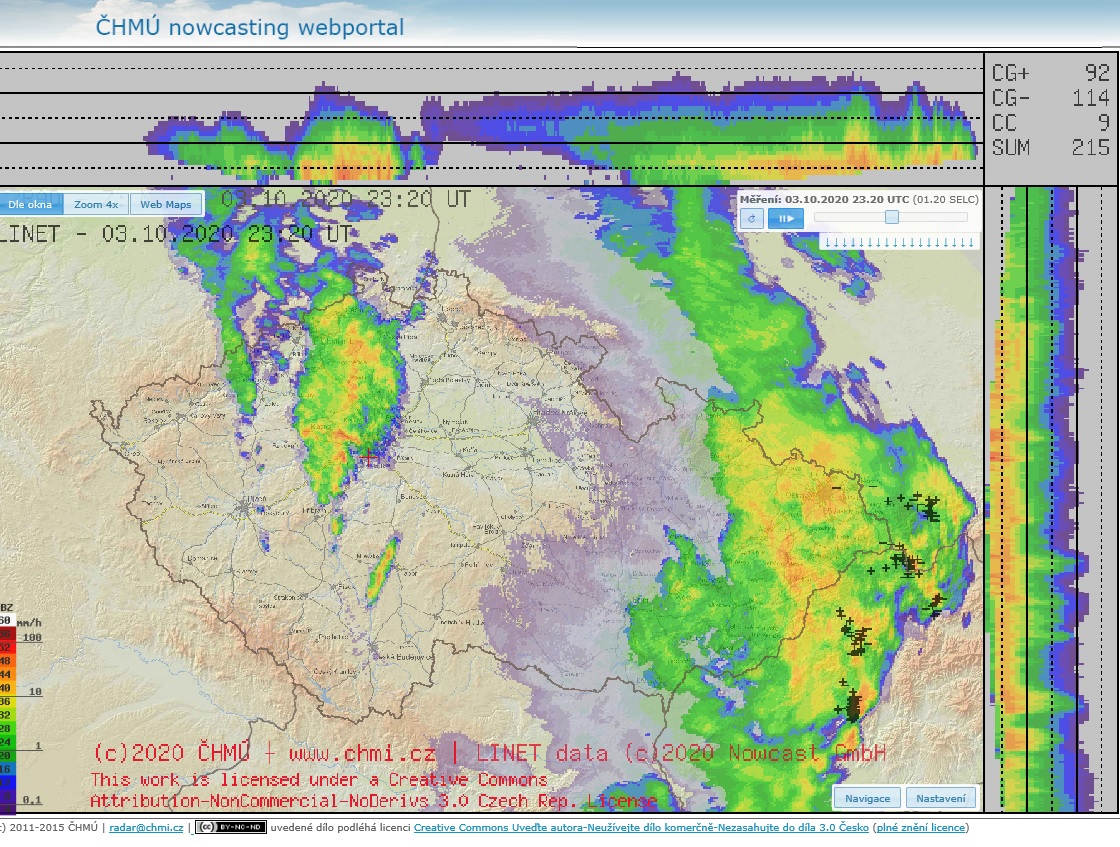Switch to Zoom 4x mode
This screenshot has height=847, width=1120.
(x=96, y=205)
